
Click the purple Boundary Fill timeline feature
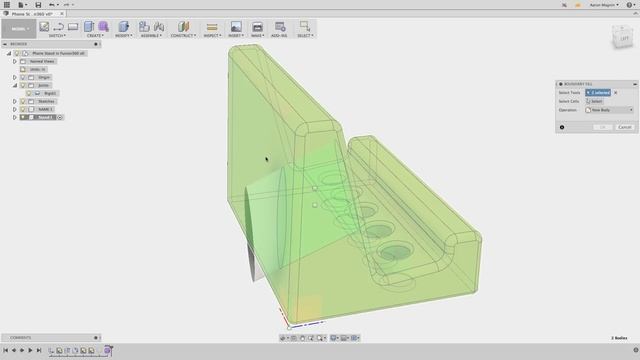click(107, 350)
